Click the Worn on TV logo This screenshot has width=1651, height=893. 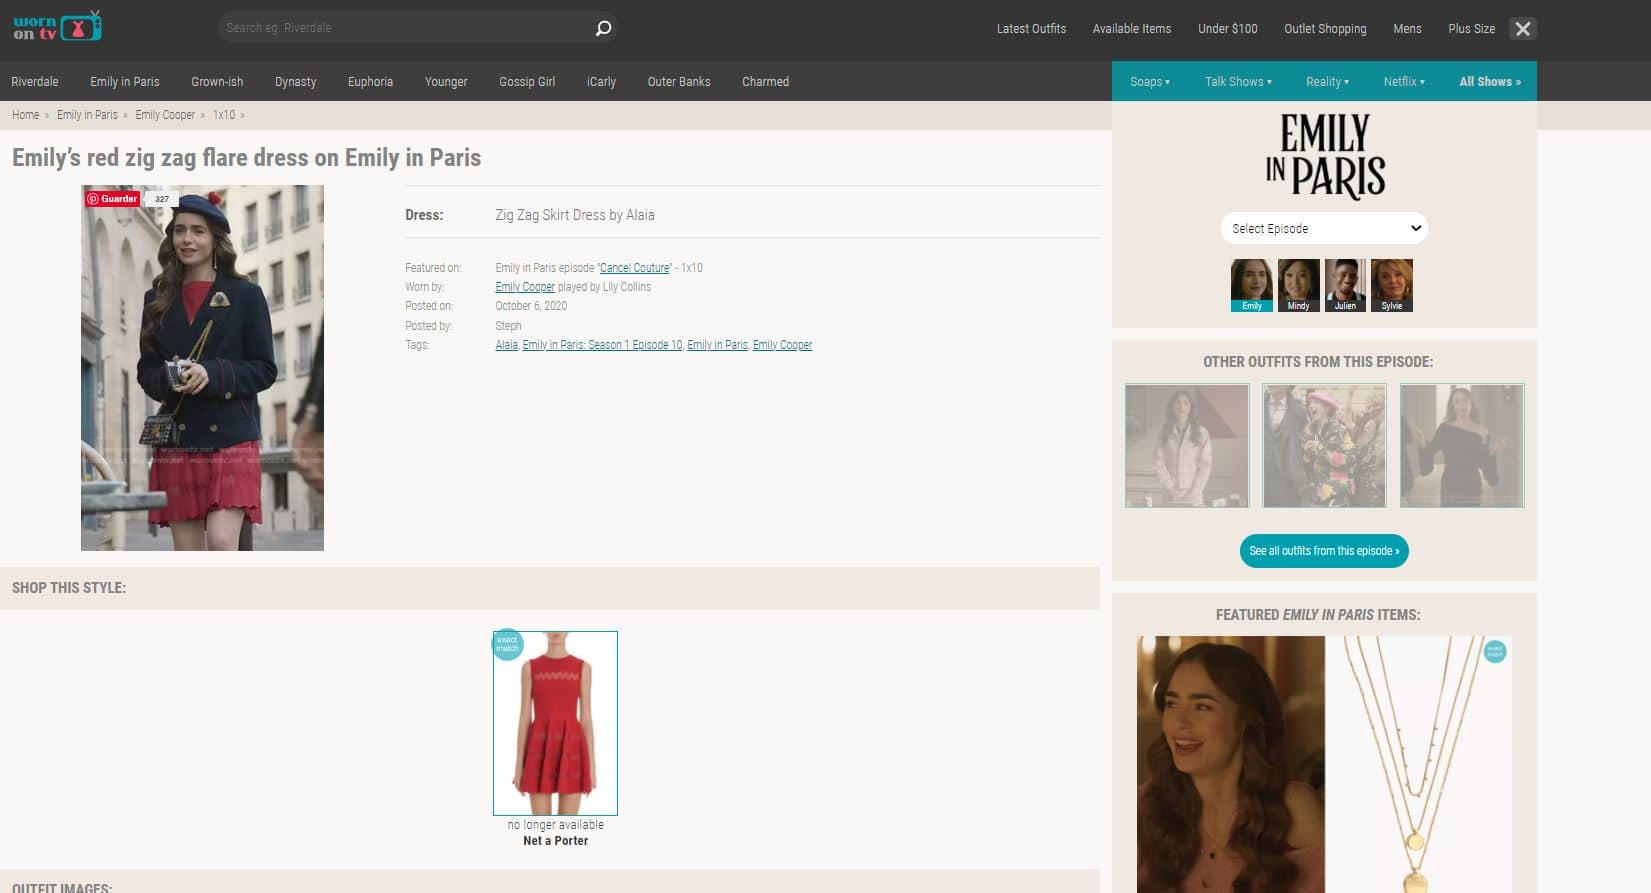point(57,26)
